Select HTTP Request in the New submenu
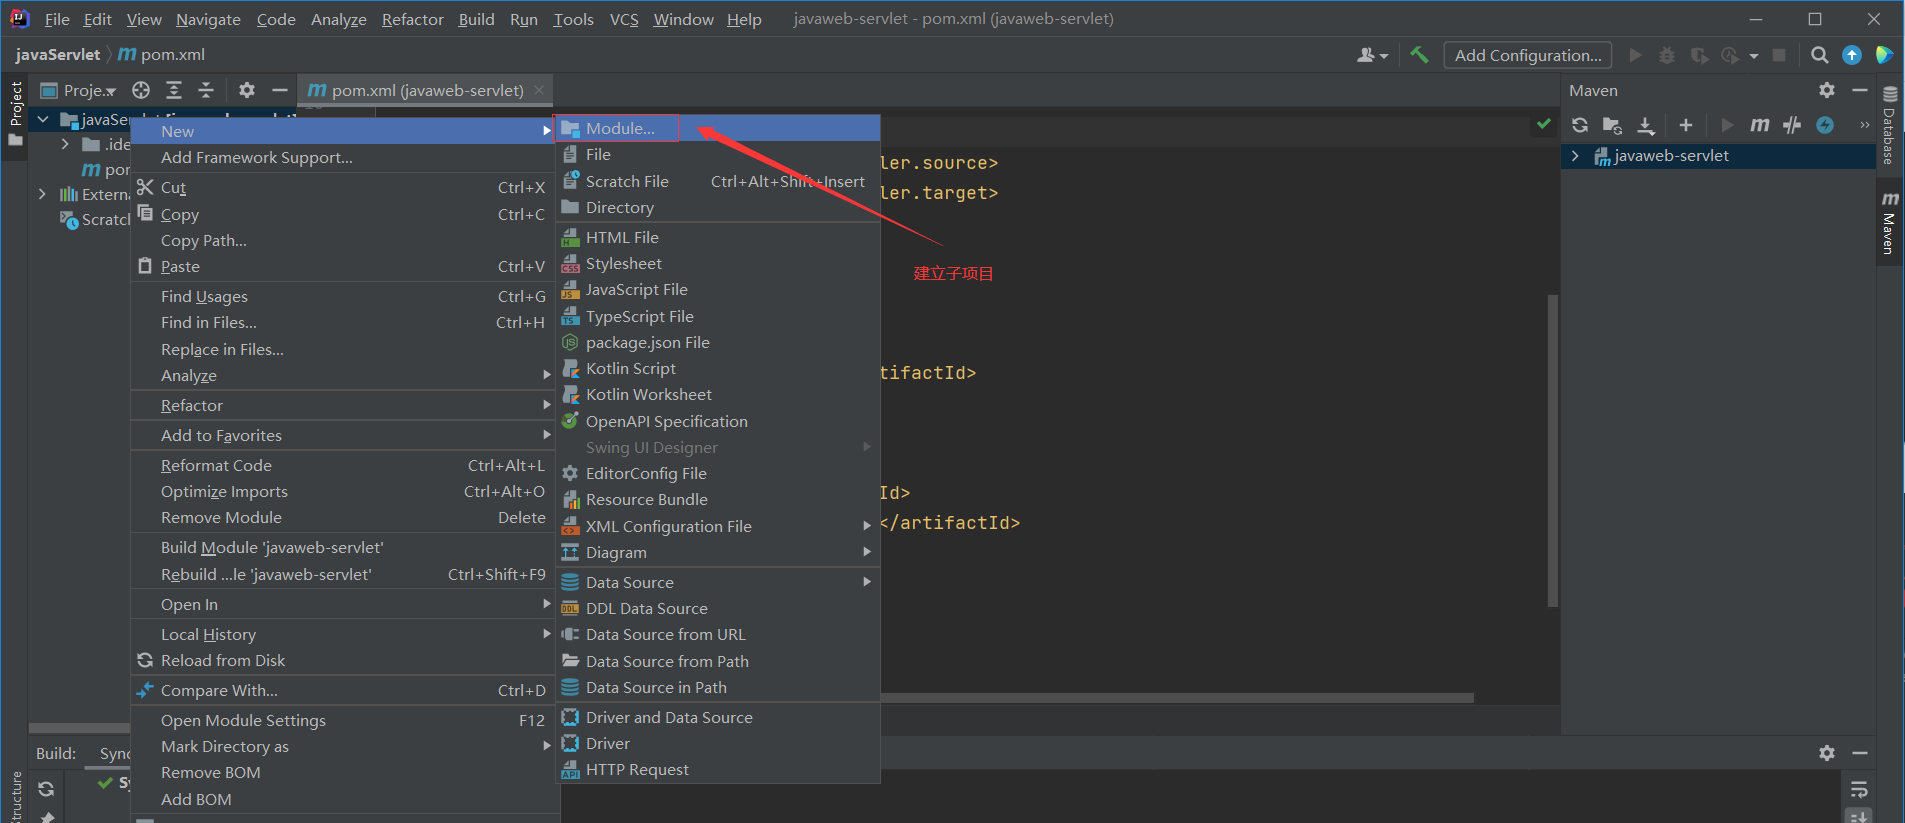This screenshot has width=1905, height=823. pyautogui.click(x=718, y=769)
